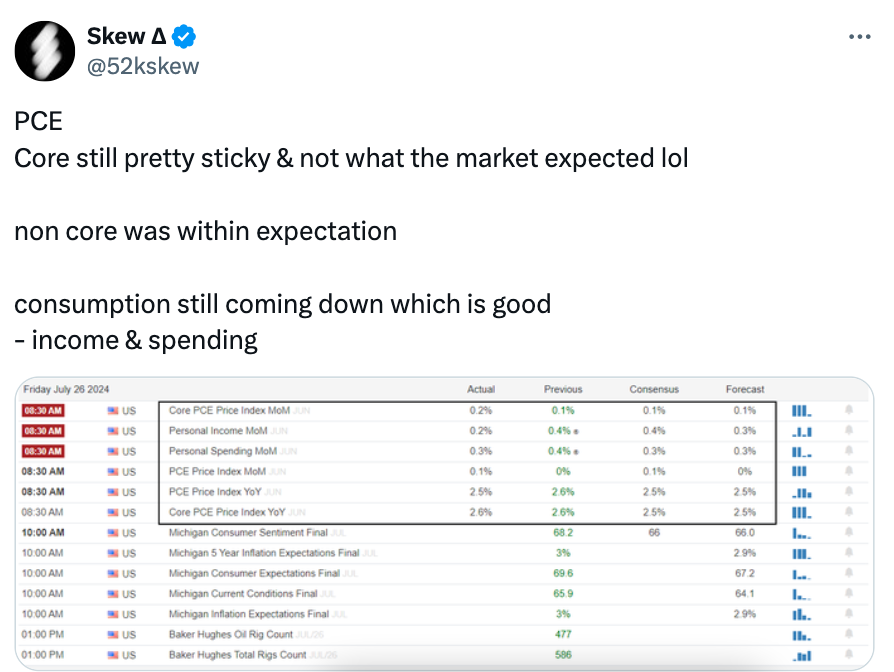Open Baker Hughes Oil Rig Count event
Image resolution: width=894 pixels, height=672 pixels.
coord(230,634)
